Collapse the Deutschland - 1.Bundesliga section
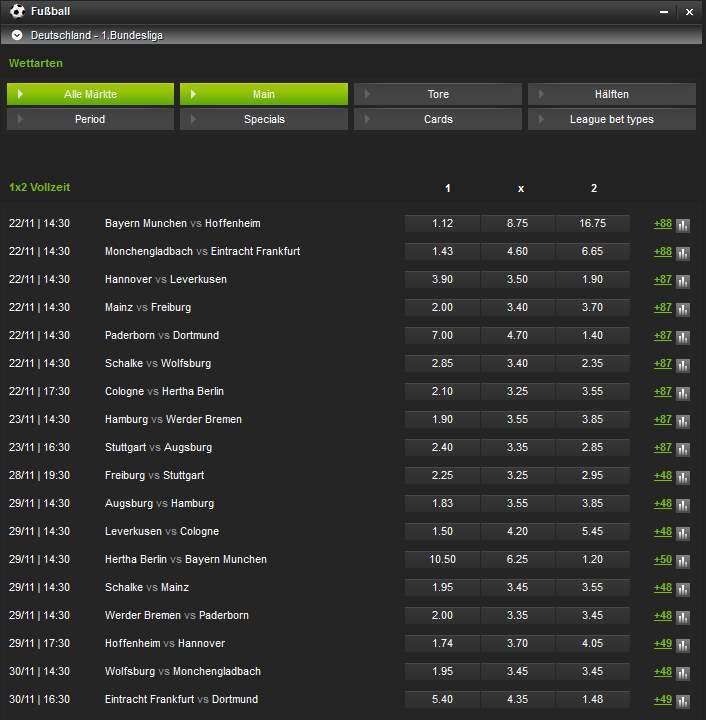This screenshot has height=720, width=706. click(17, 35)
